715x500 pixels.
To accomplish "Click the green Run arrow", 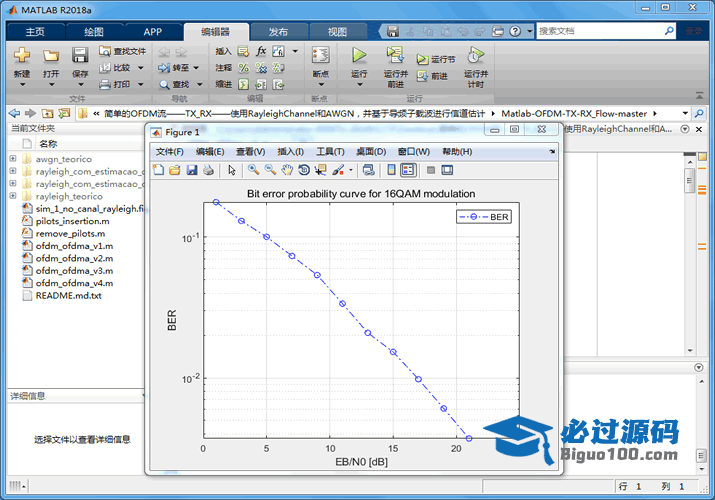I will click(x=359, y=55).
